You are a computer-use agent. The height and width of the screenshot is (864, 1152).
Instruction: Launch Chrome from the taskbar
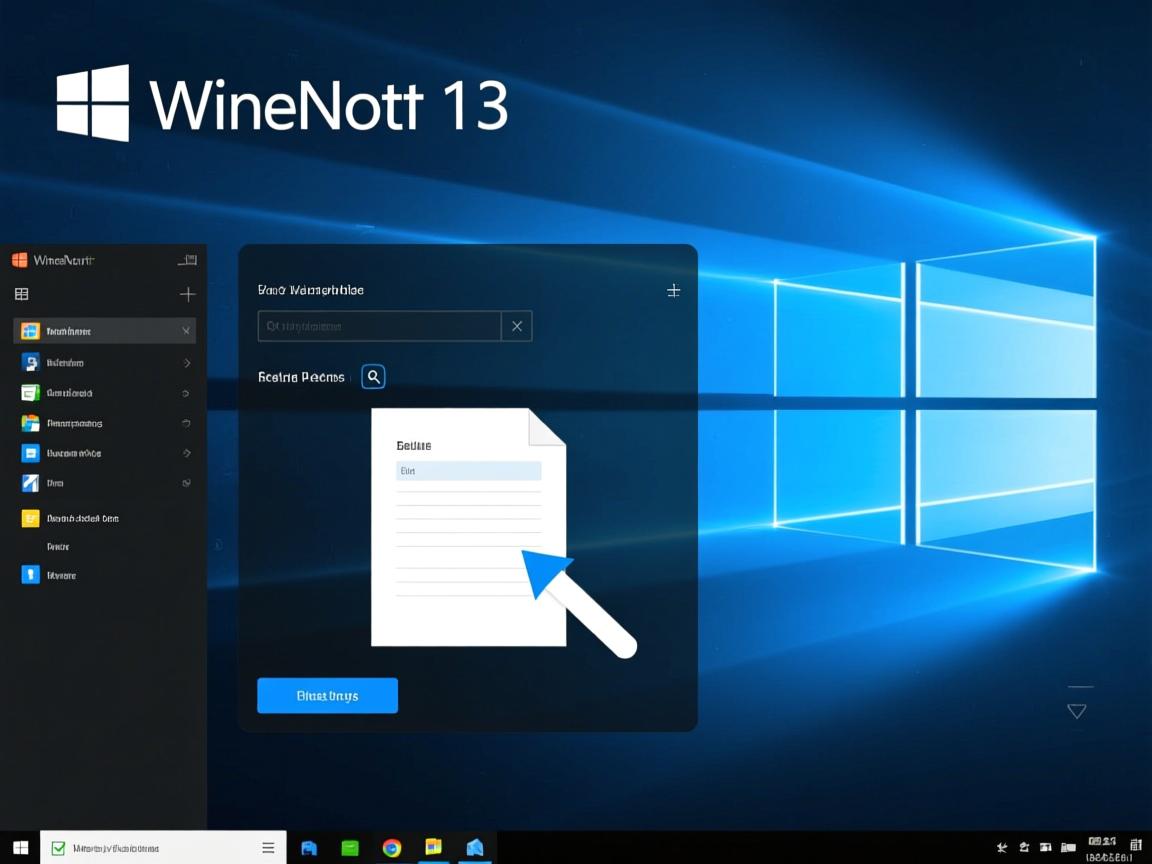[391, 846]
